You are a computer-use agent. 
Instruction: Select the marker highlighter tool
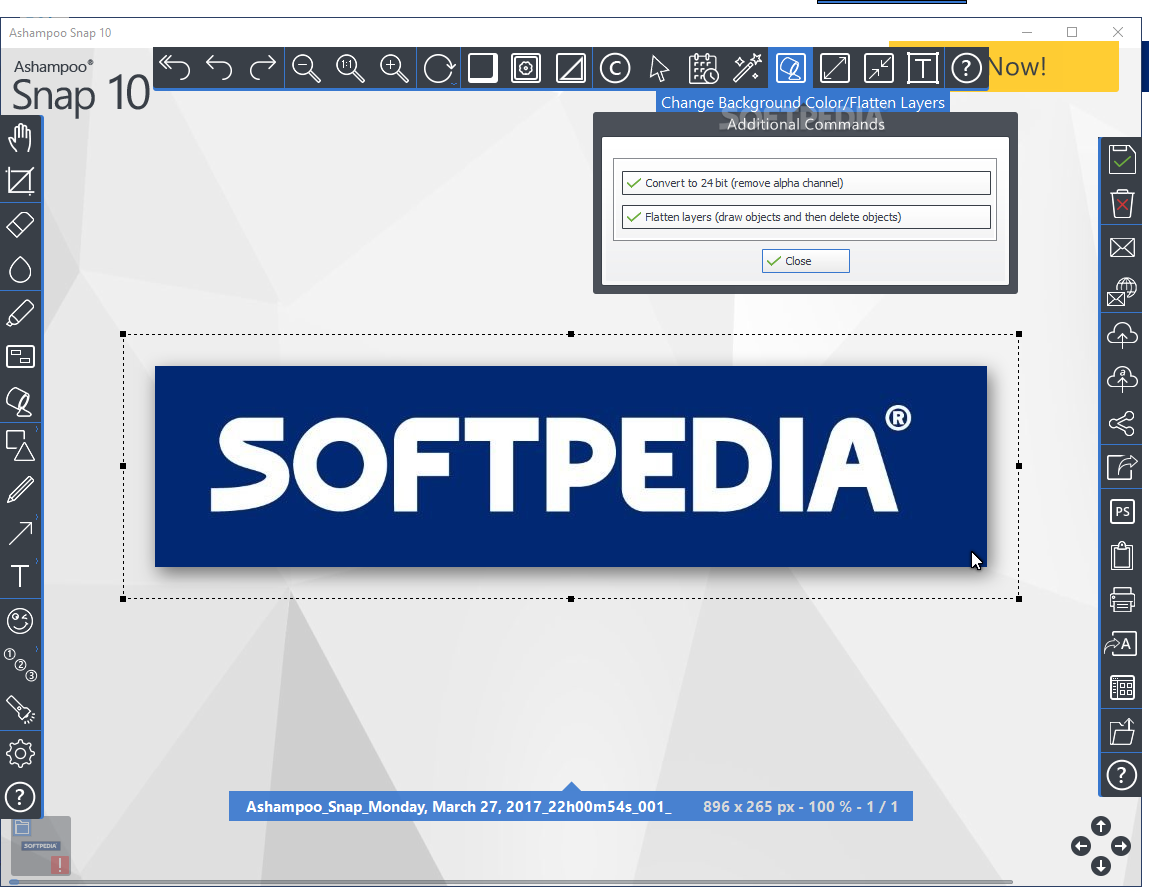20,313
